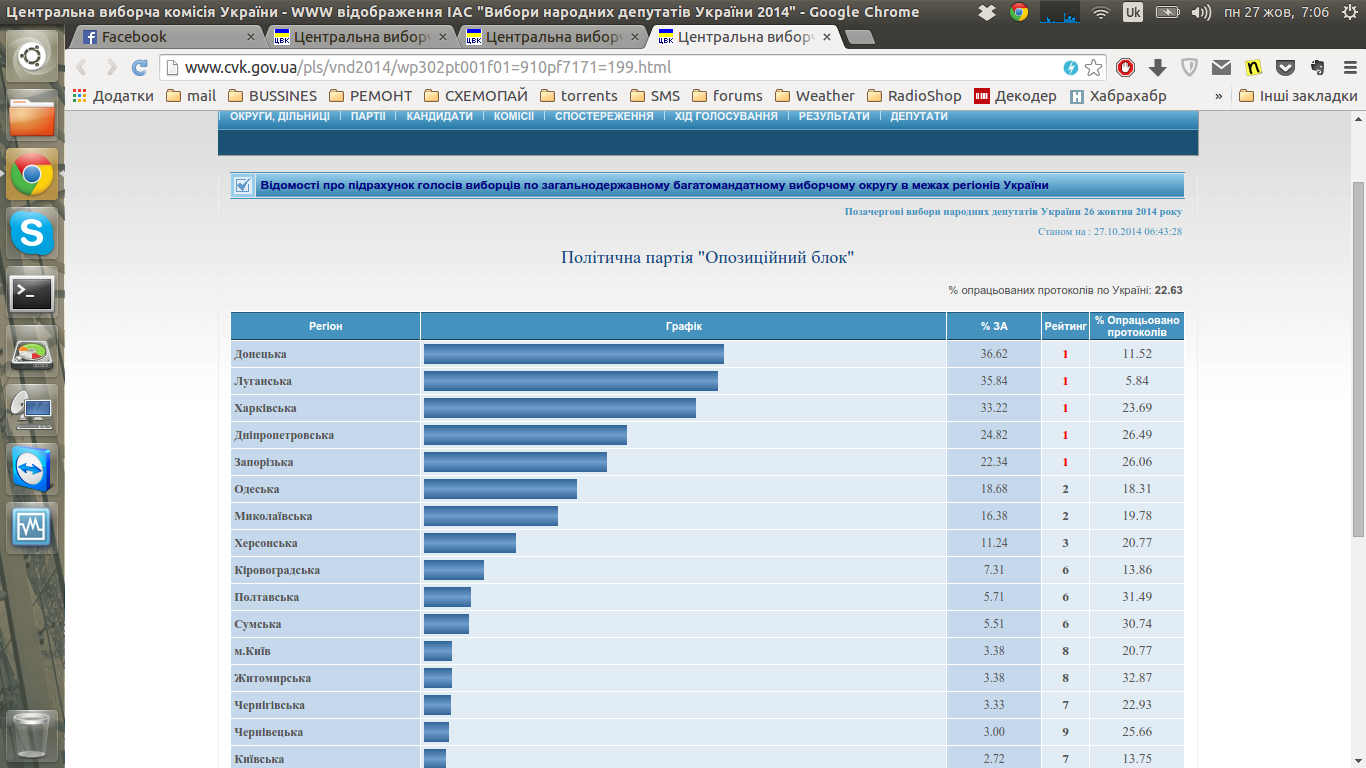
Task: Open Skype from the Ubuntu launcher
Action: [32, 234]
